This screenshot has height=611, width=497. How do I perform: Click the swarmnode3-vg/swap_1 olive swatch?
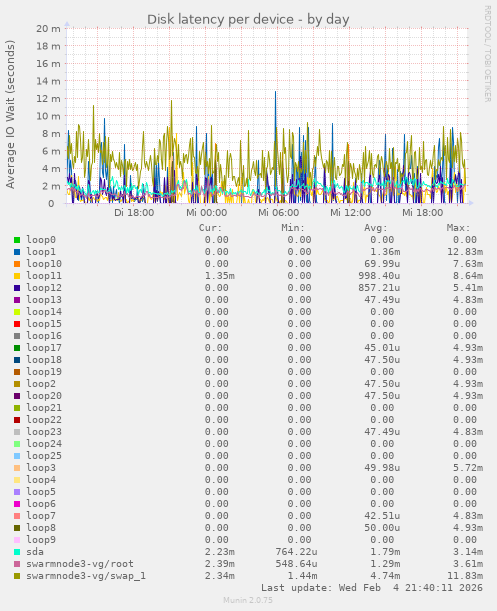coord(17,576)
